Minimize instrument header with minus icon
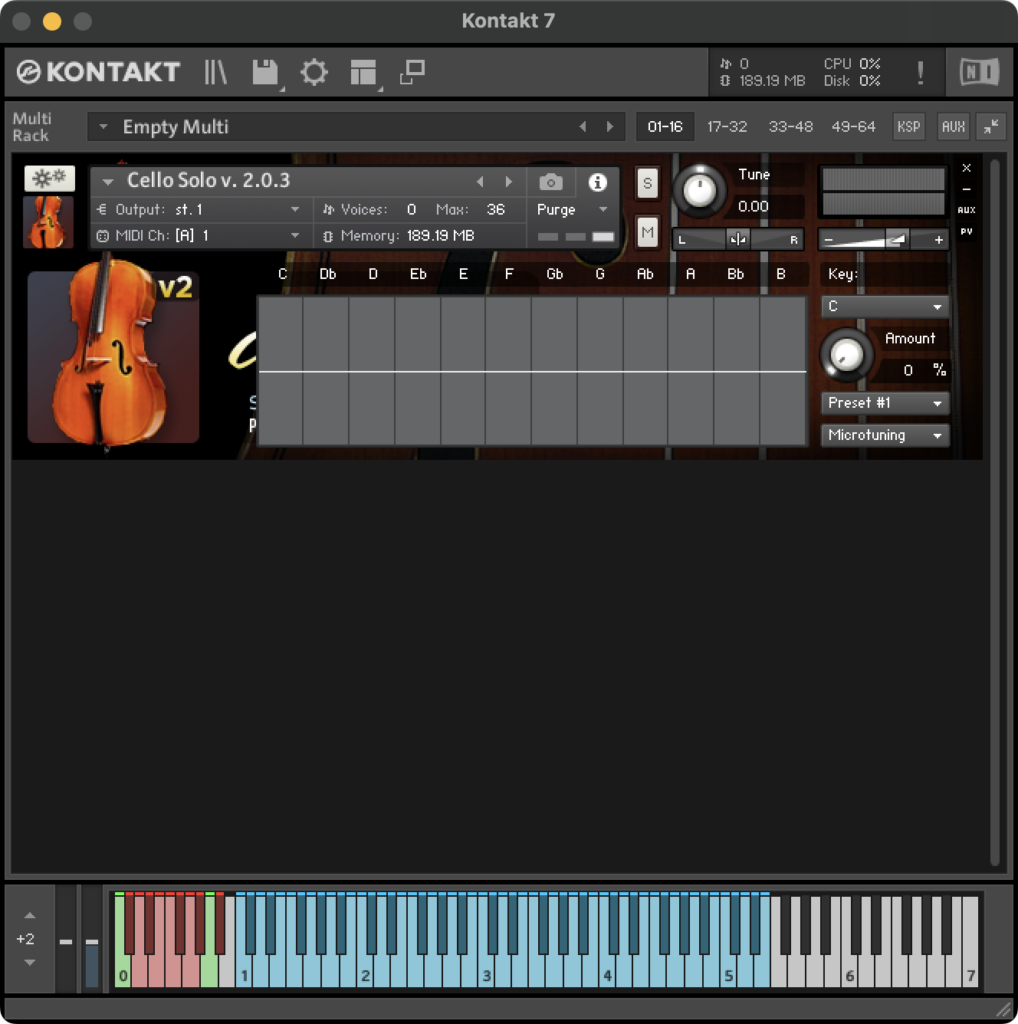This screenshot has height=1024, width=1018. [966, 189]
